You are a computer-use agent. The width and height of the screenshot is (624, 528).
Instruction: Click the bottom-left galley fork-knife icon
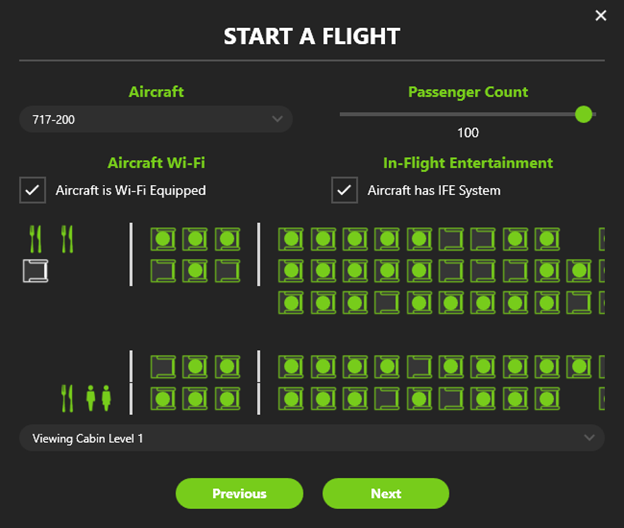click(68, 398)
